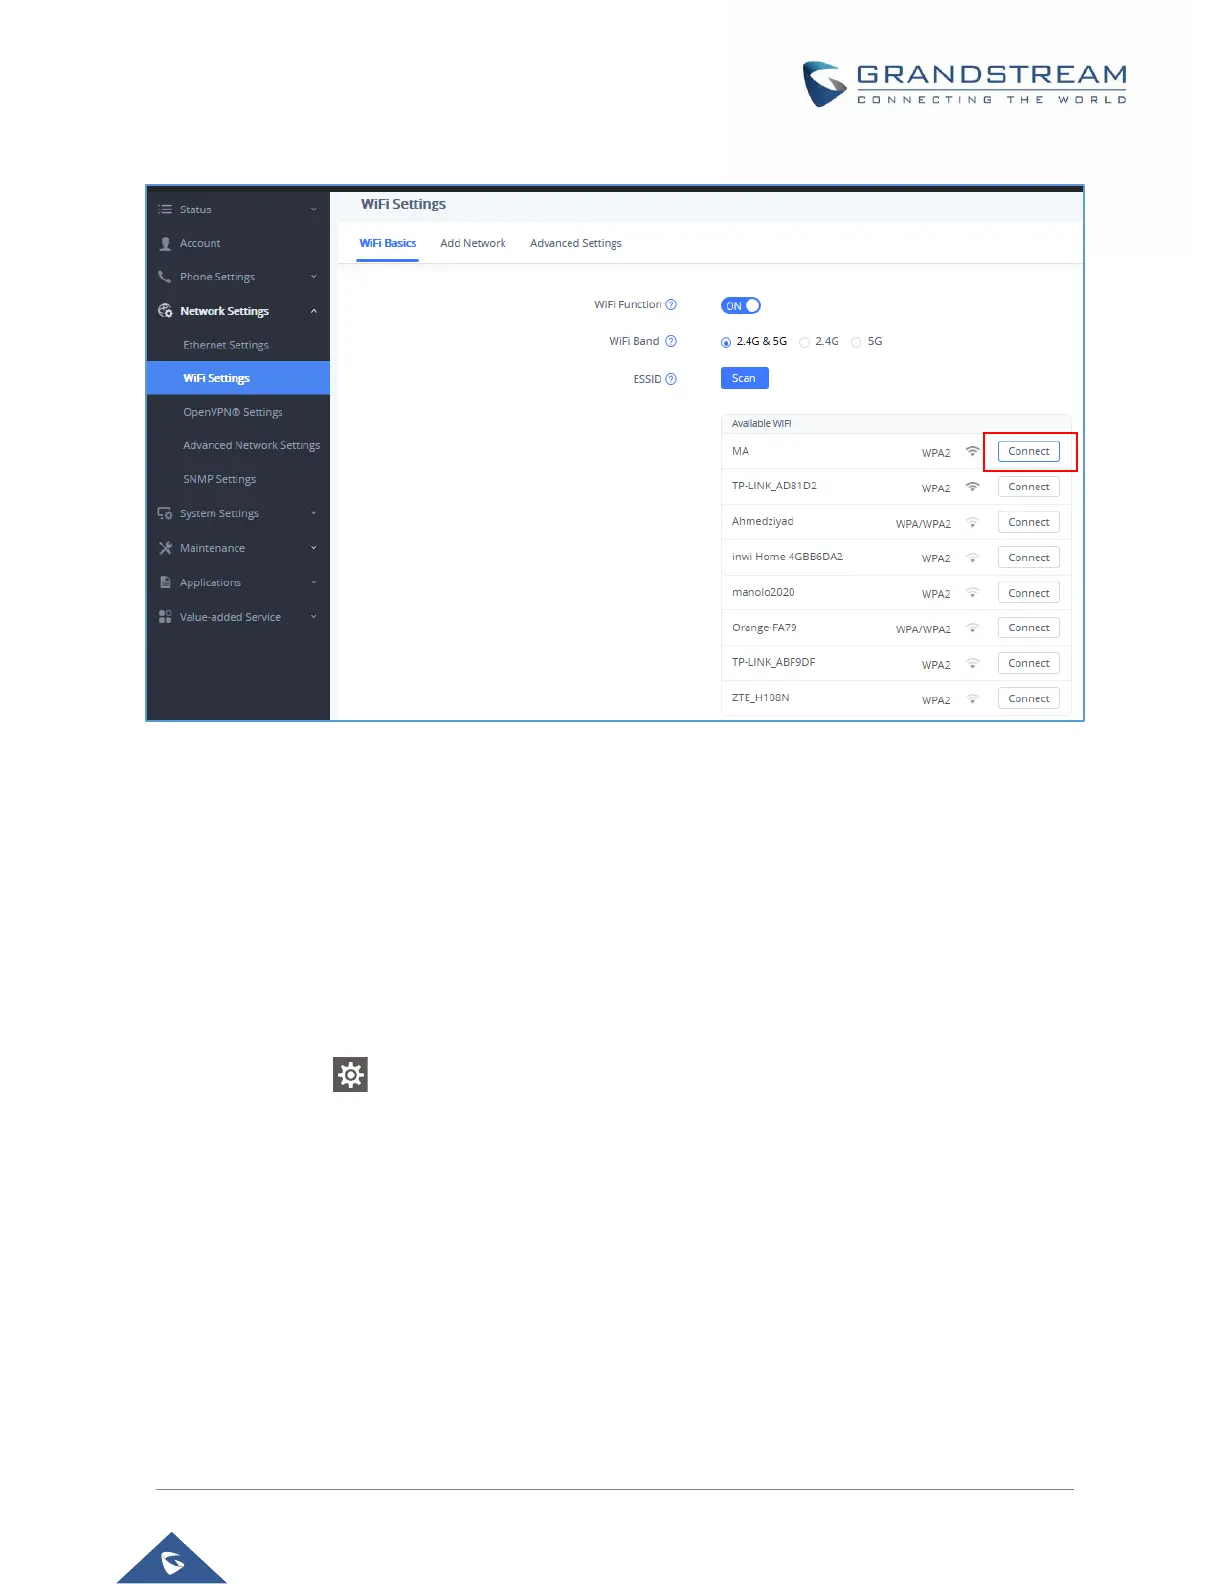This screenshot has height=1584, width=1224.
Task: Switch to the Add Network tab
Action: pyautogui.click(x=473, y=243)
